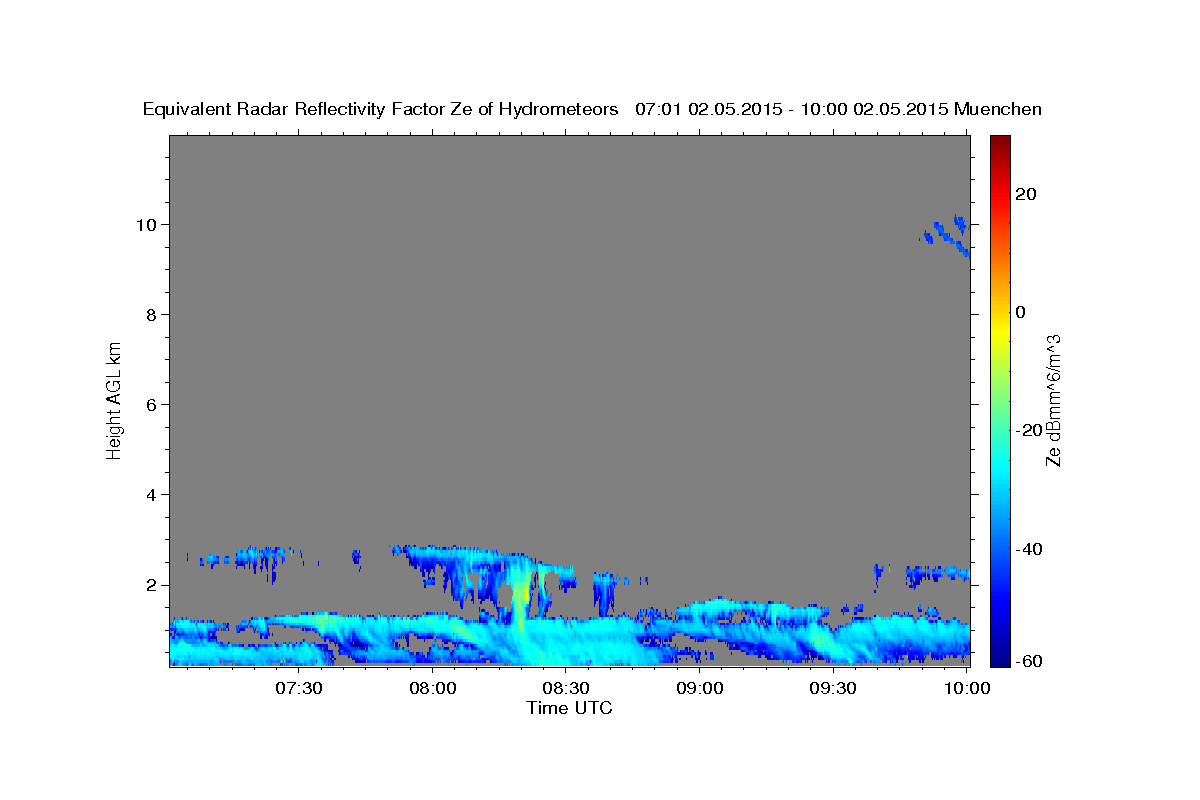
Task: Click the 09:30 time tick label
Action: point(833,688)
